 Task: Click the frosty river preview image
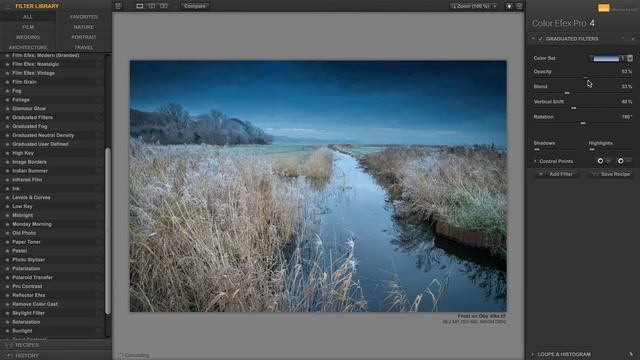pyautogui.click(x=318, y=186)
